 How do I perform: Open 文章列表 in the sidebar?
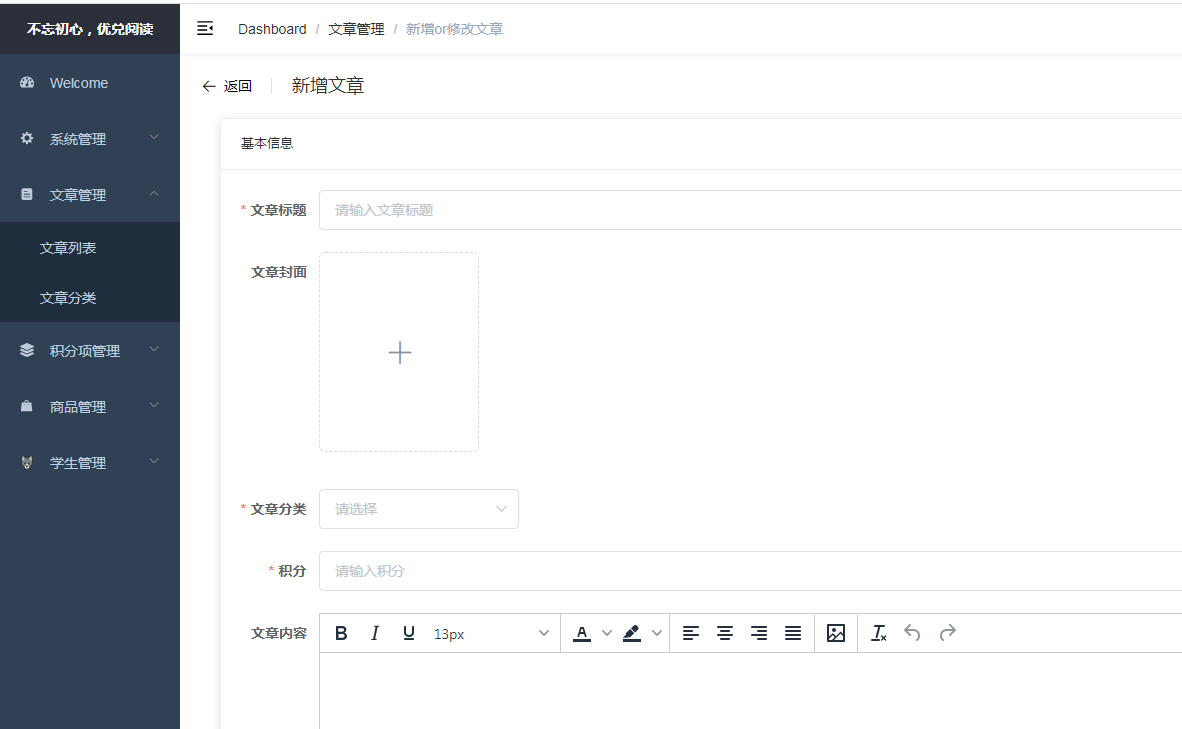point(90,248)
